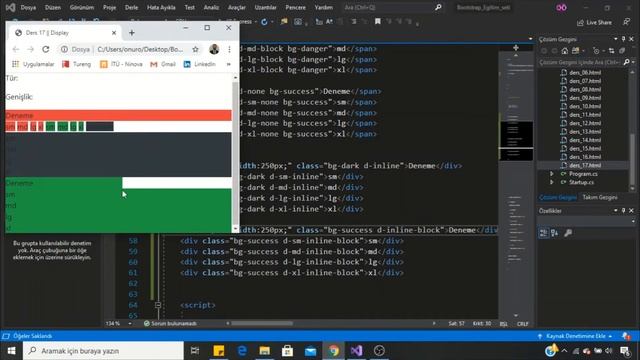Open the Düzen menu
Screen dimensions: 640x360
point(53,7)
